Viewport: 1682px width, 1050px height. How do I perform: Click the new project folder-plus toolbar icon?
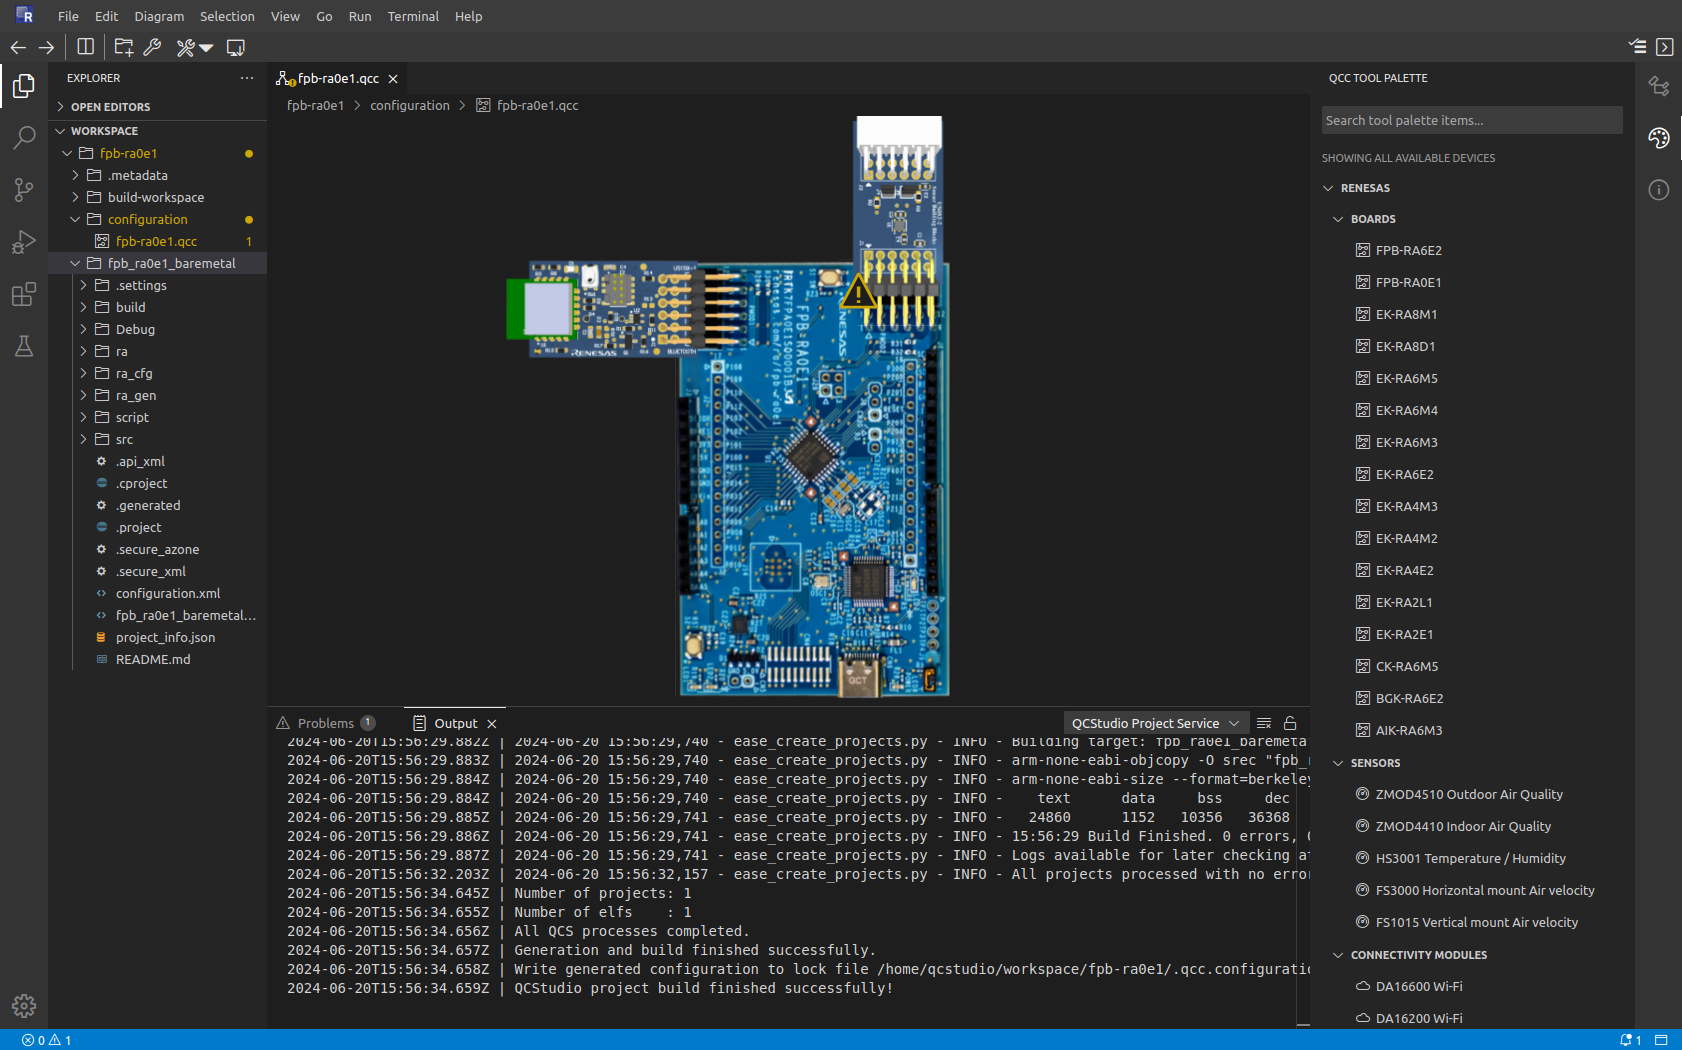[x=124, y=47]
